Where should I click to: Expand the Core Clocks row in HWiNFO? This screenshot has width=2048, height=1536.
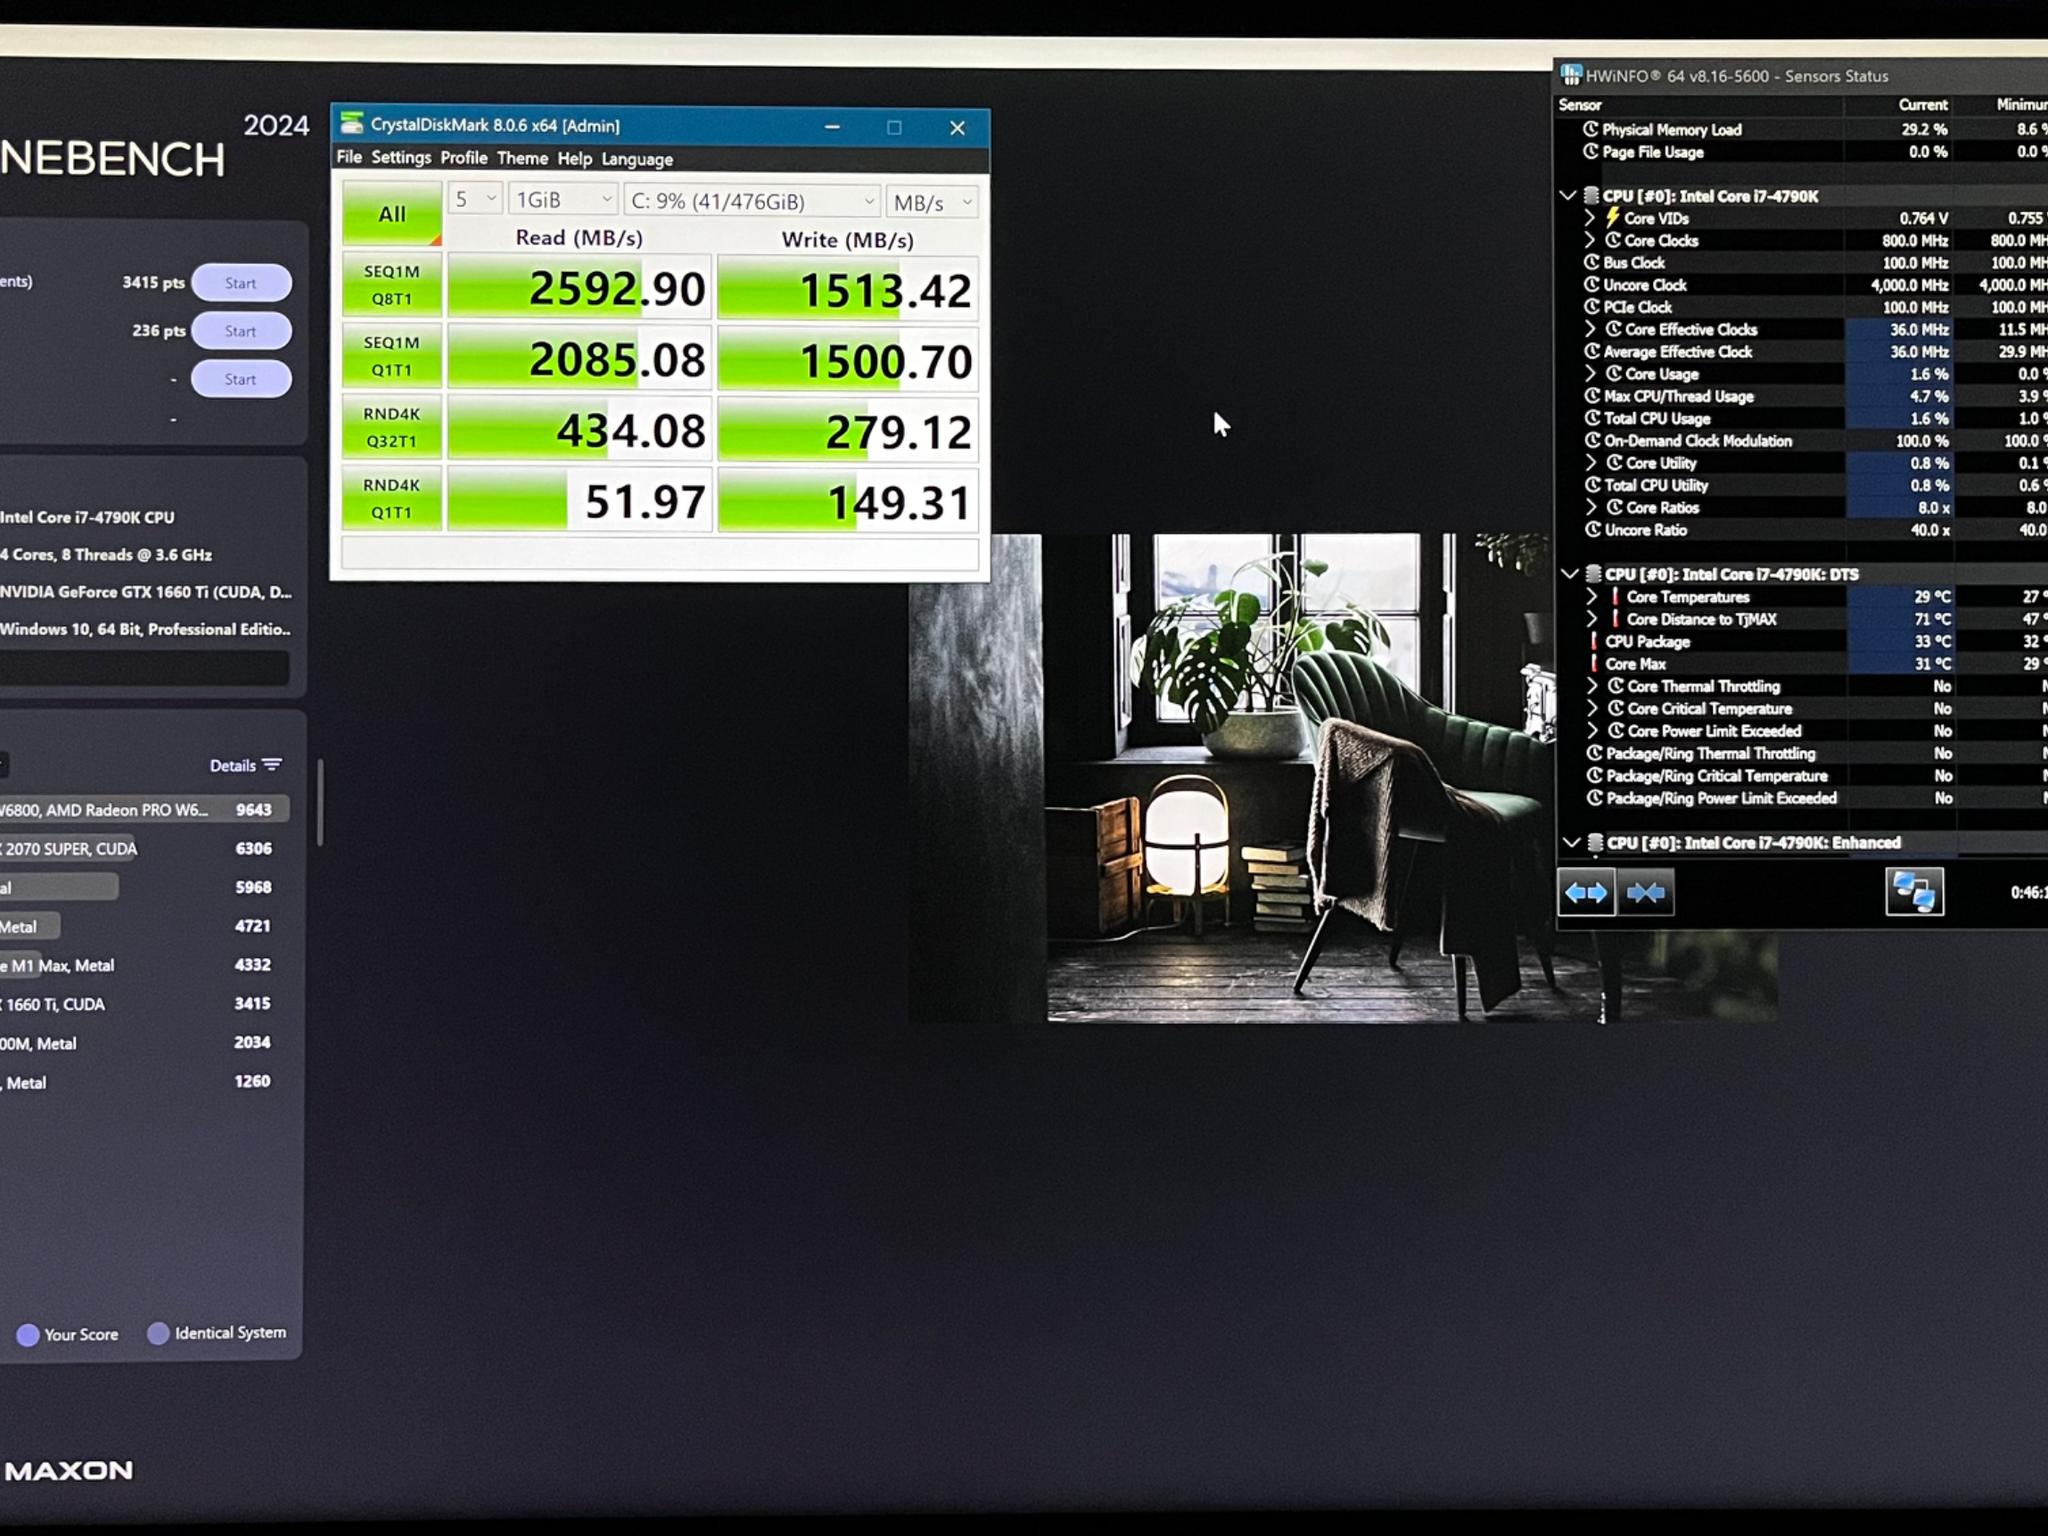coord(1589,240)
